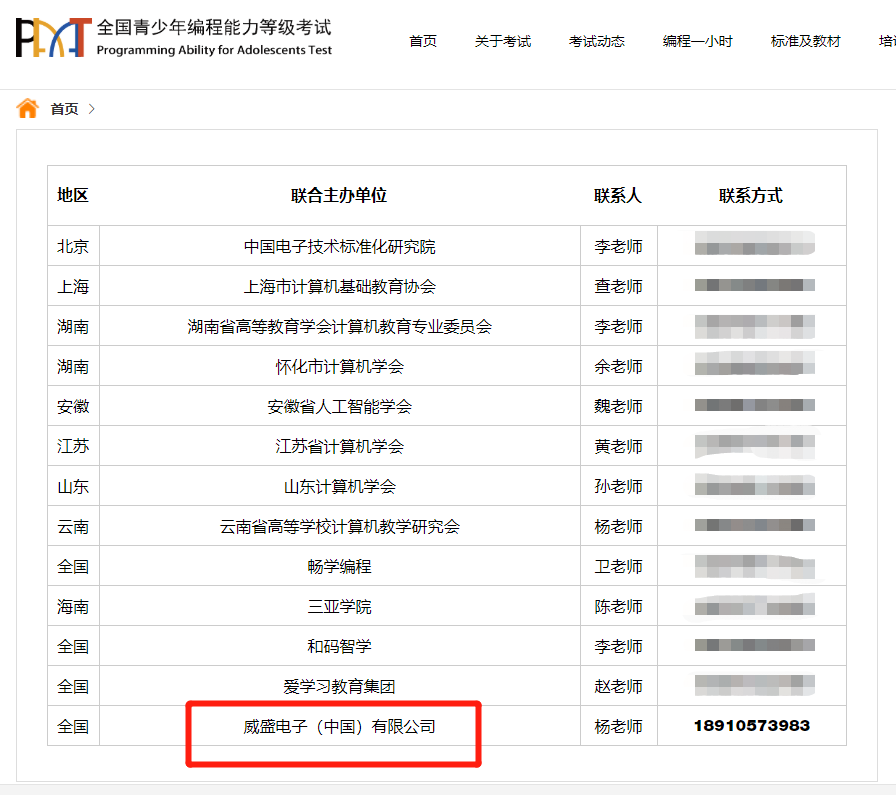Select 编程一小时 in the navigation bar

click(697, 41)
